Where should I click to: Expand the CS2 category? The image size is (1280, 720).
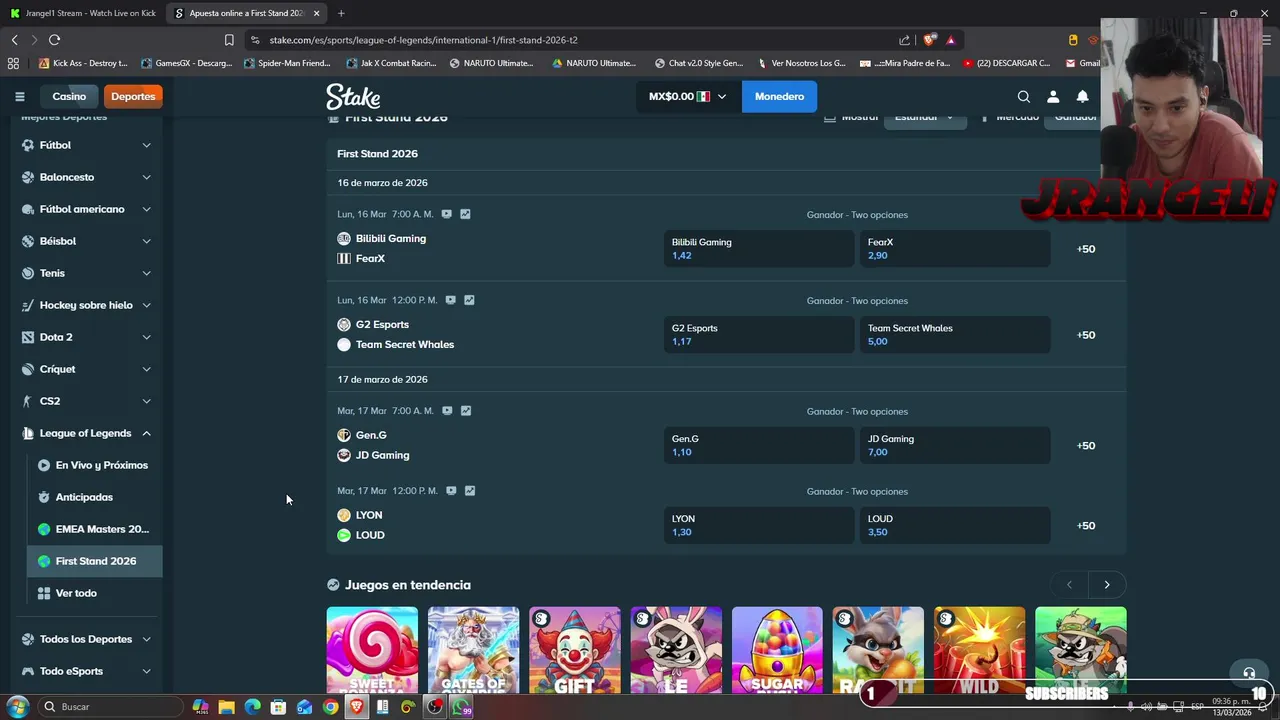click(x=86, y=401)
